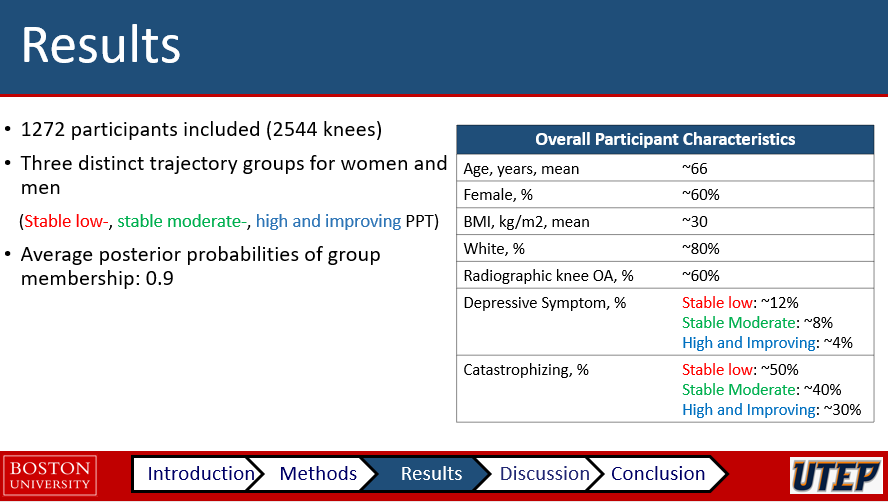Click 'Stable Moderate: ~8%' value

coord(757,323)
